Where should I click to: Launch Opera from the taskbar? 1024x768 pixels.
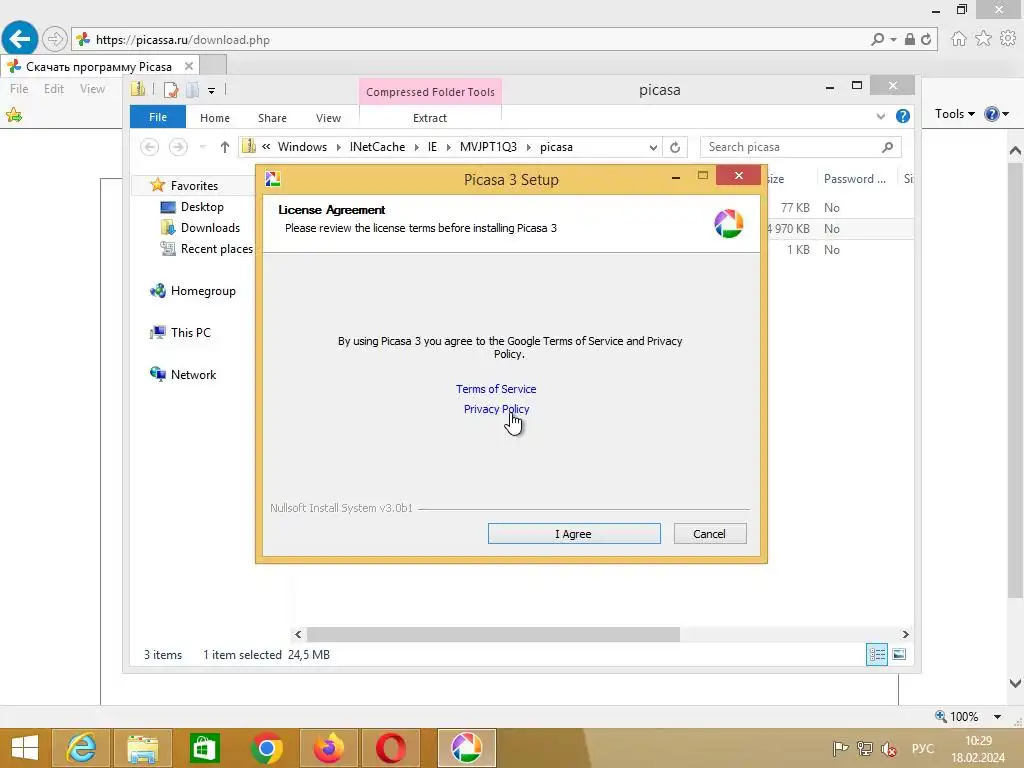coord(391,748)
